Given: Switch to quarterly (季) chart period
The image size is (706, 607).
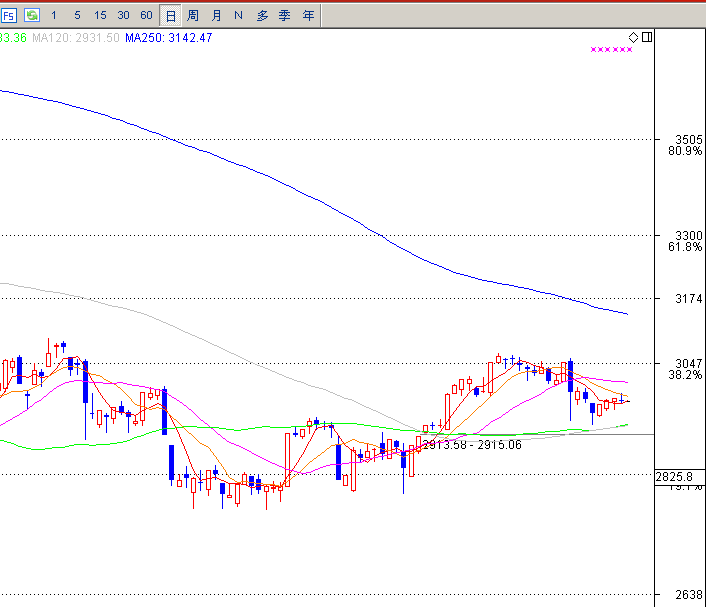Looking at the screenshot, I should point(285,15).
